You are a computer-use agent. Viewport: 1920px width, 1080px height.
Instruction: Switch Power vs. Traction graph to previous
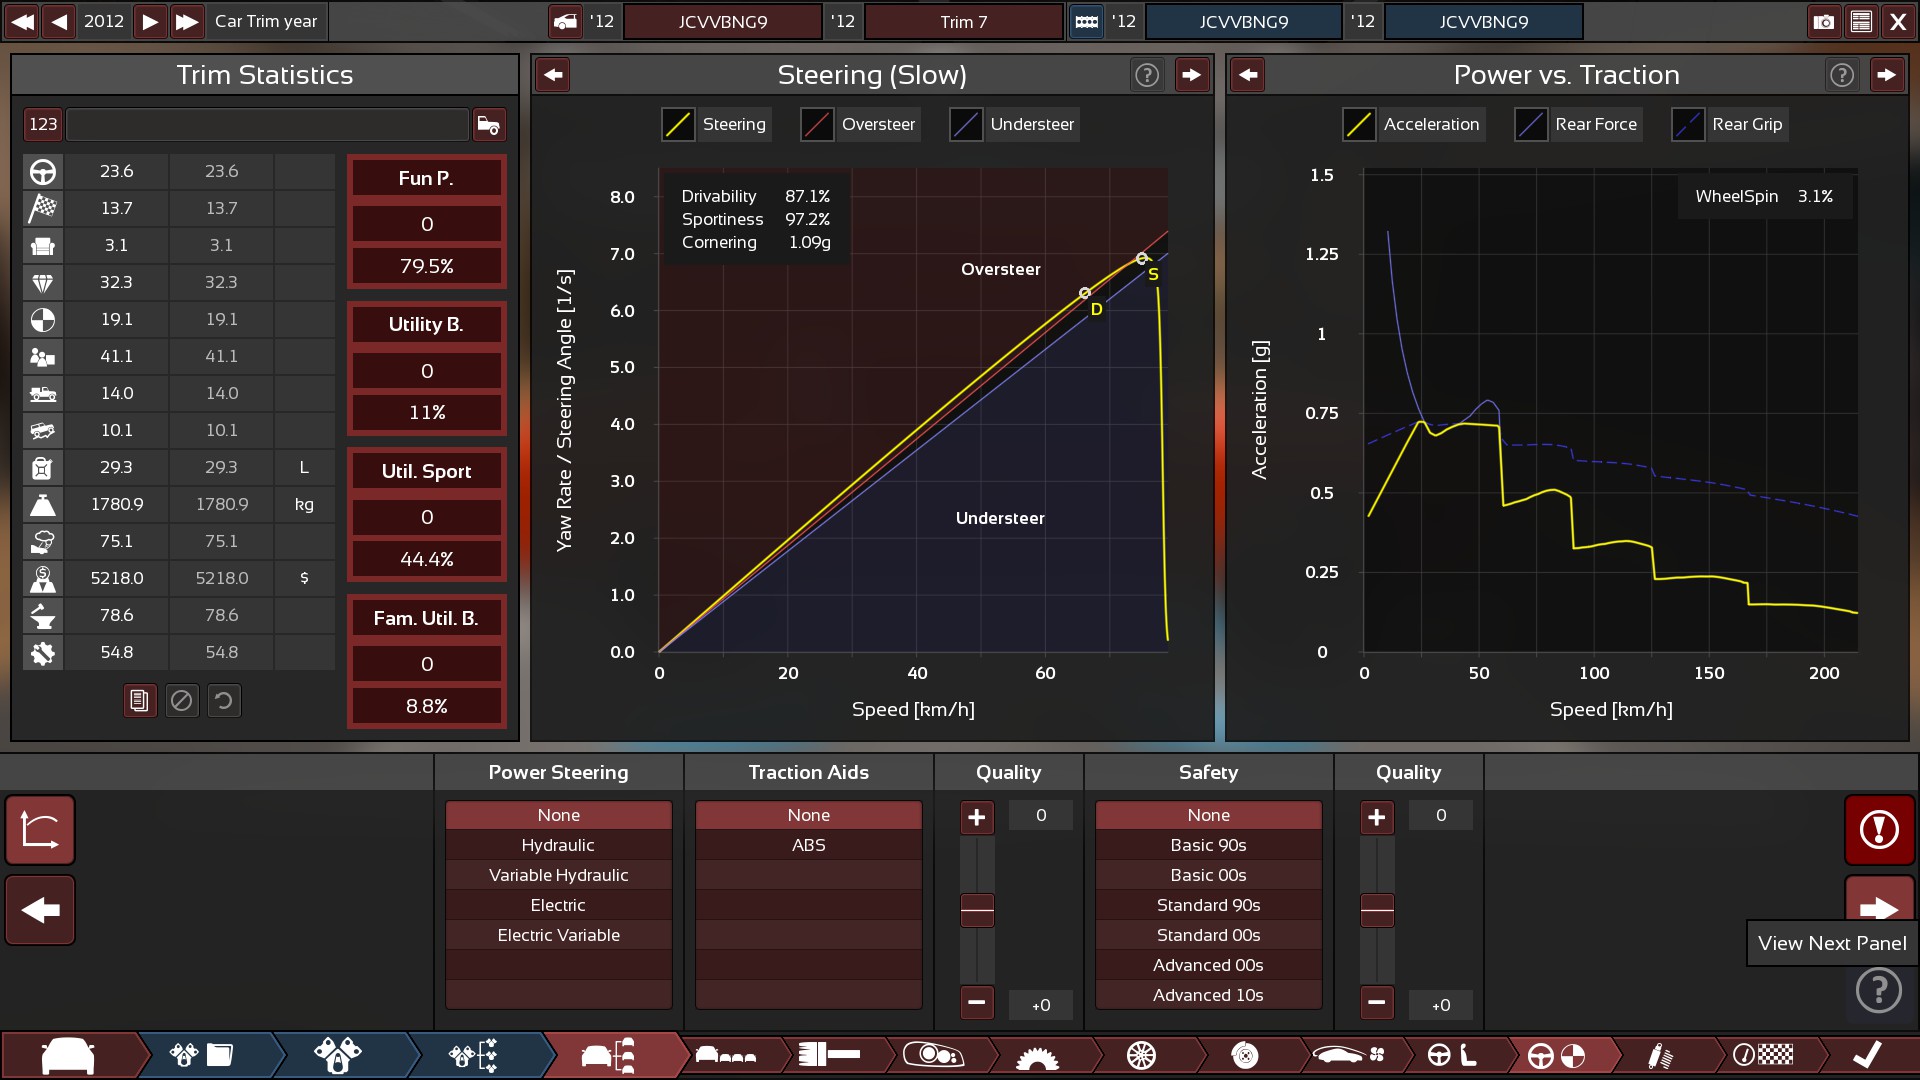click(1248, 75)
